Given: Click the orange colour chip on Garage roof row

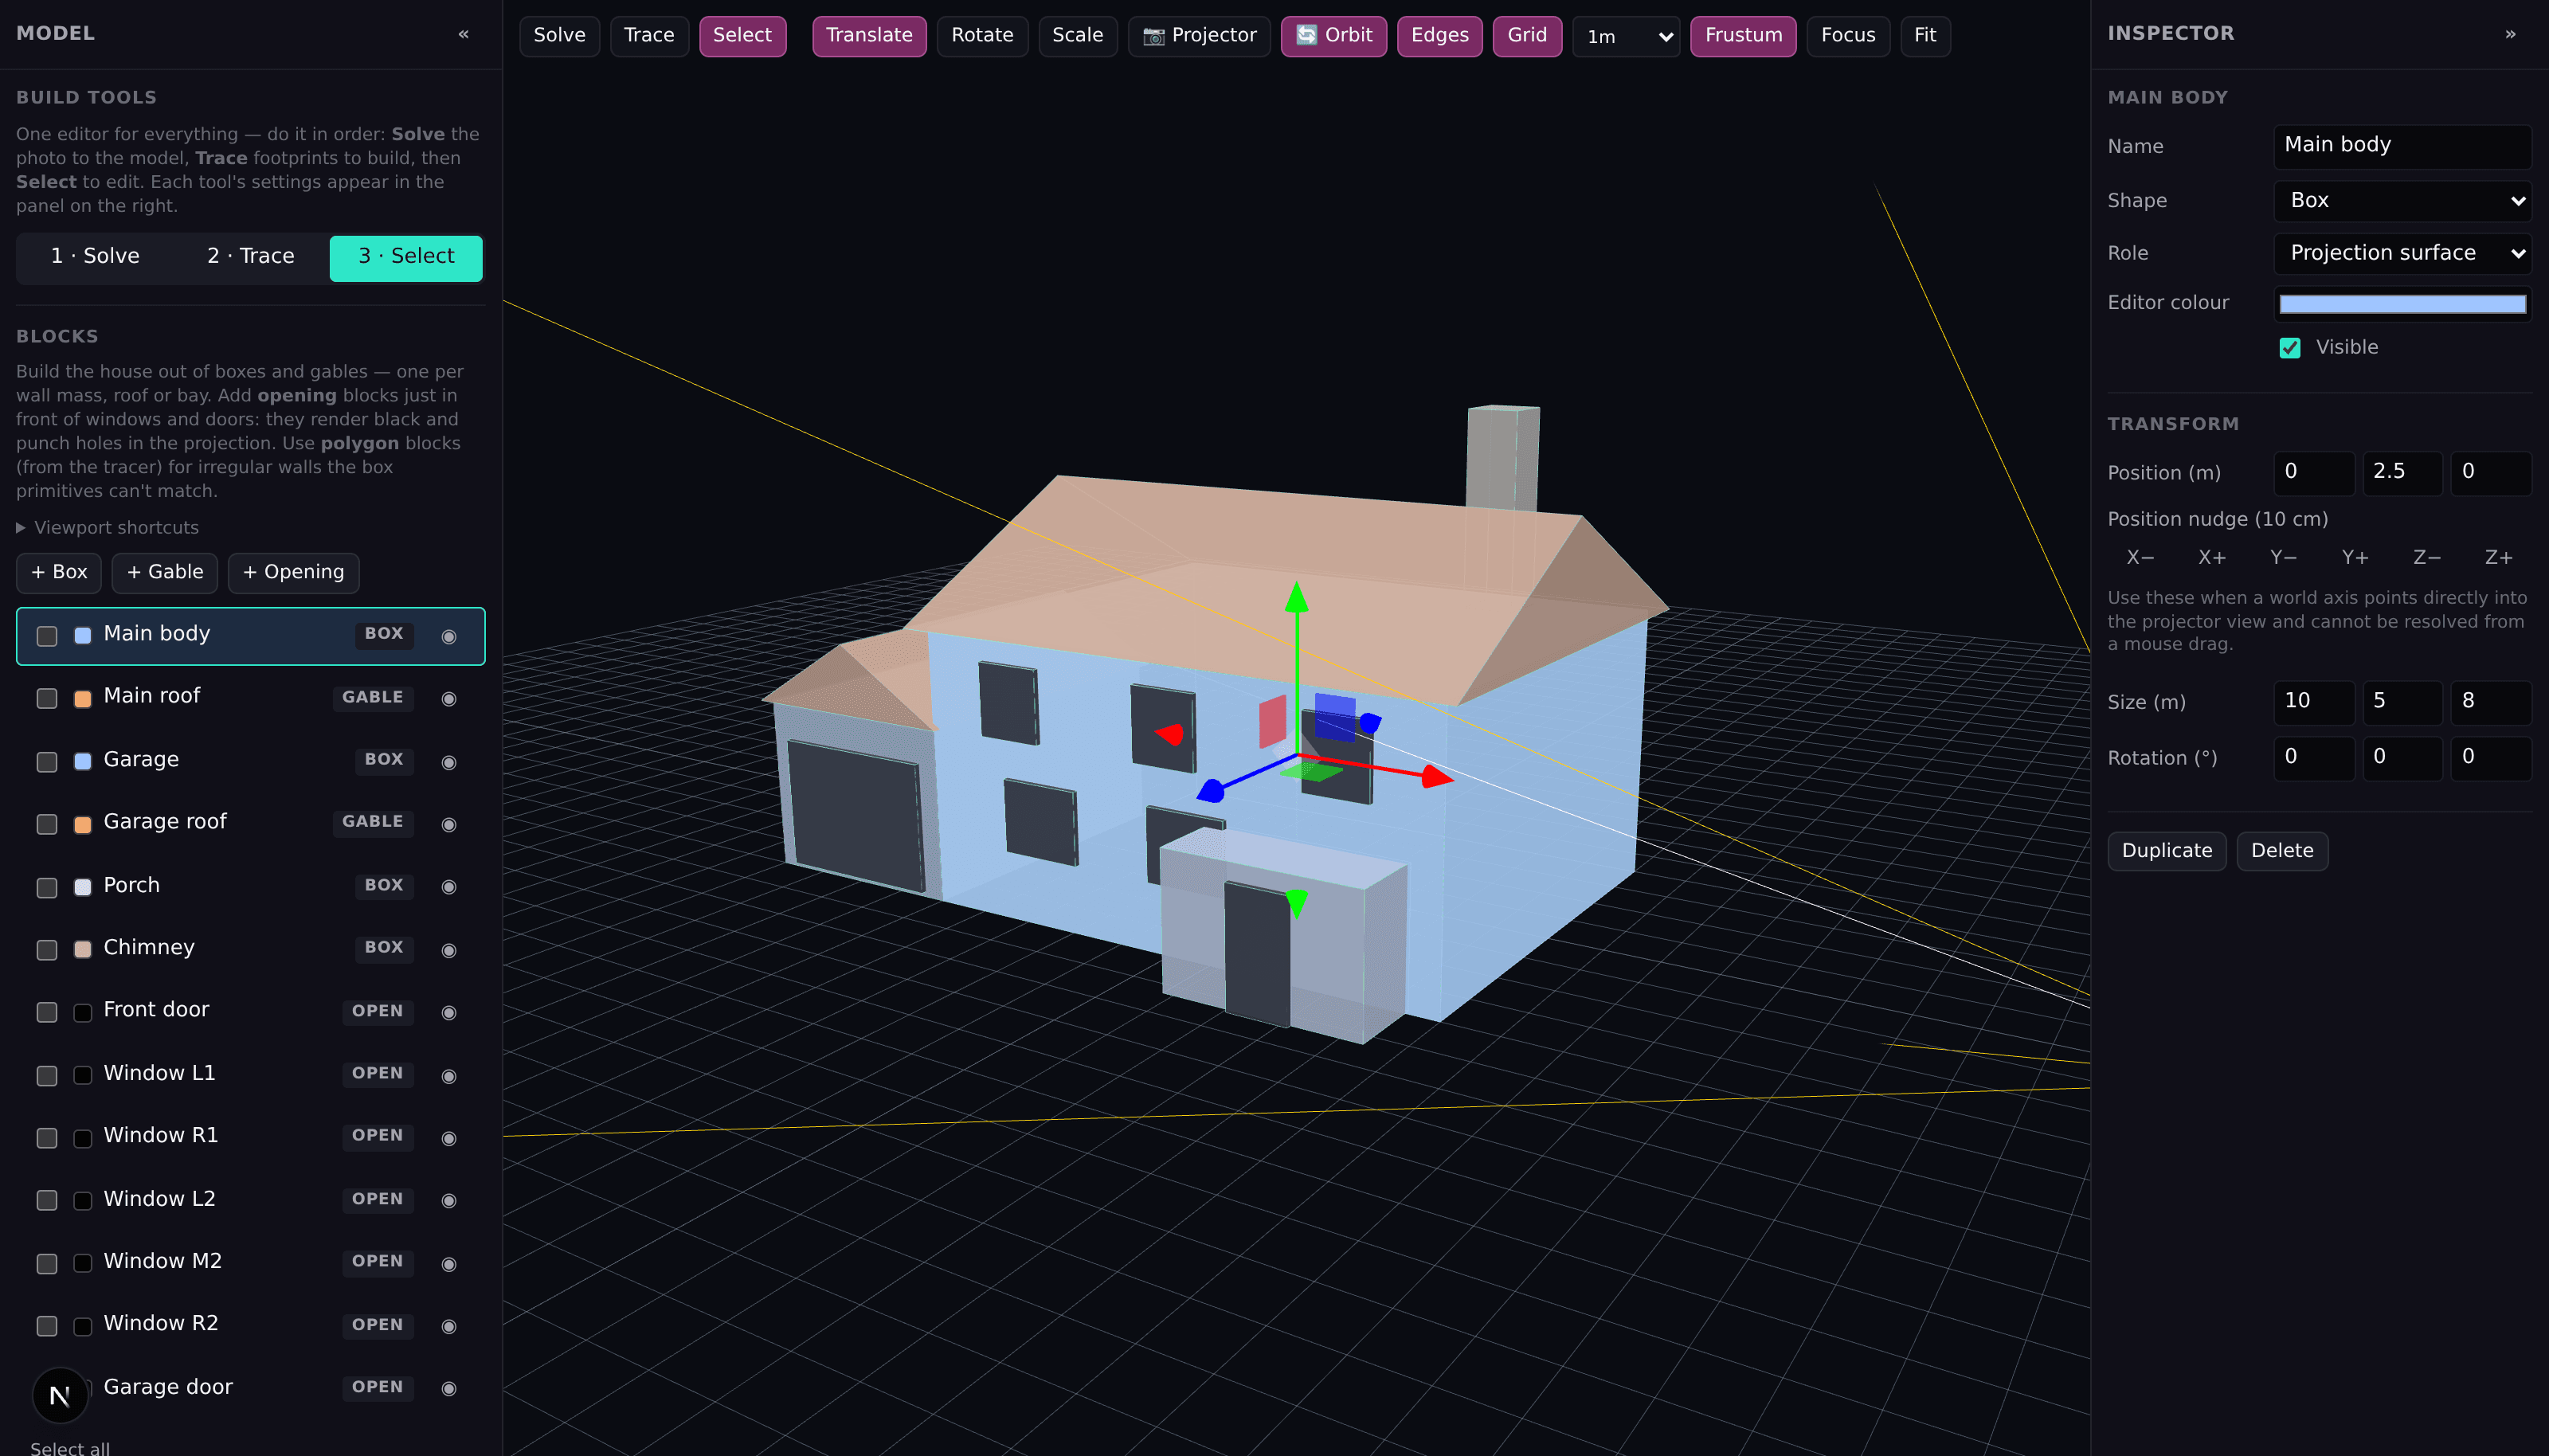Looking at the screenshot, I should tap(83, 825).
